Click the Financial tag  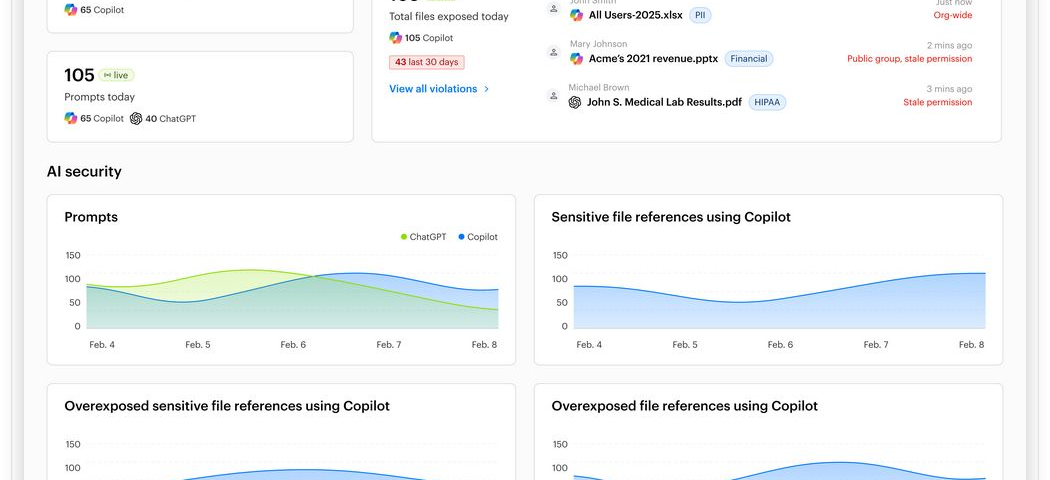pyautogui.click(x=749, y=59)
